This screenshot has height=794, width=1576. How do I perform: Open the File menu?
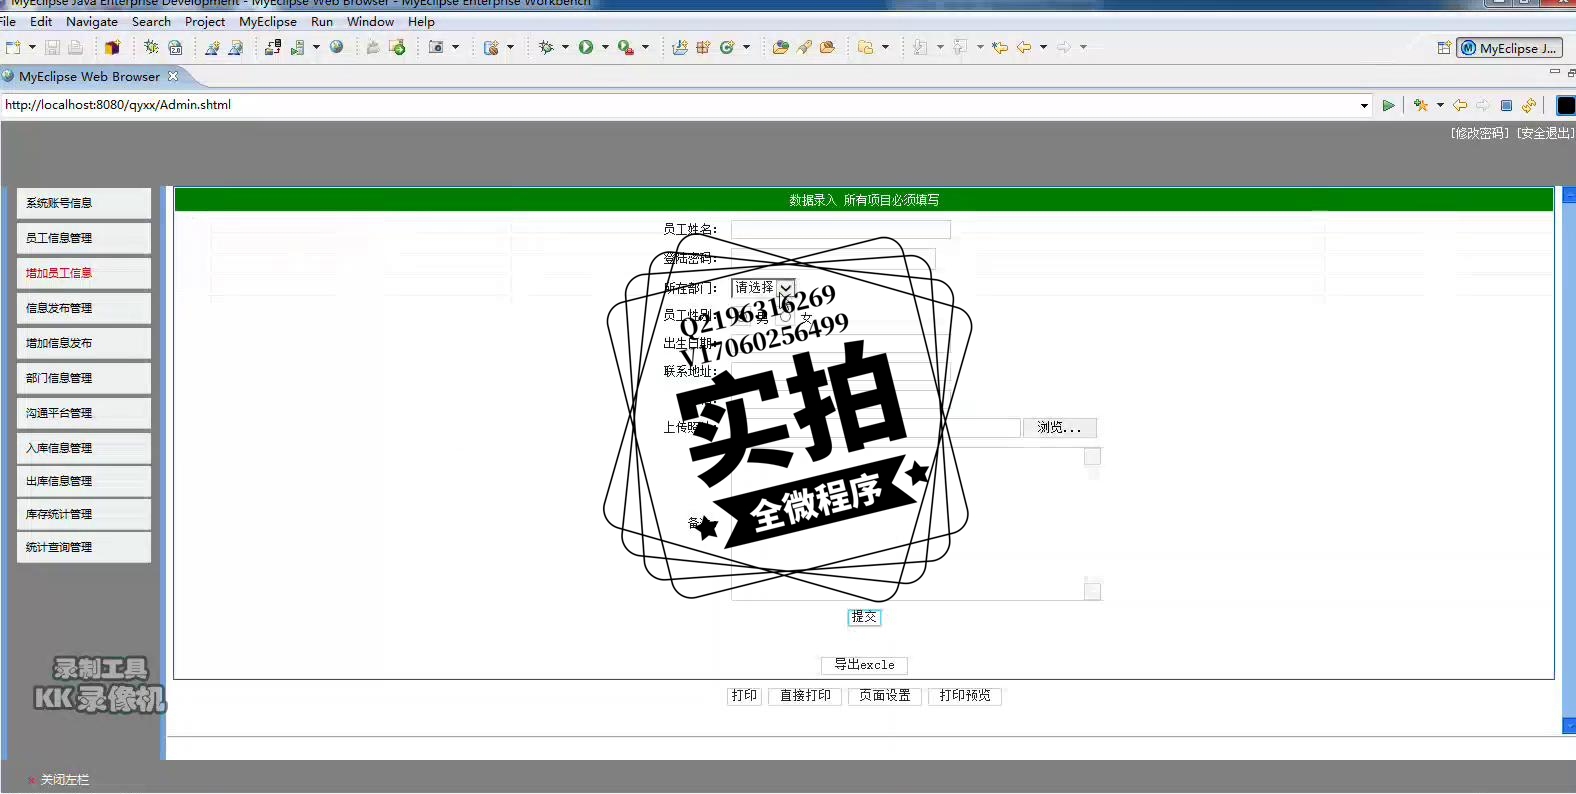(x=8, y=21)
